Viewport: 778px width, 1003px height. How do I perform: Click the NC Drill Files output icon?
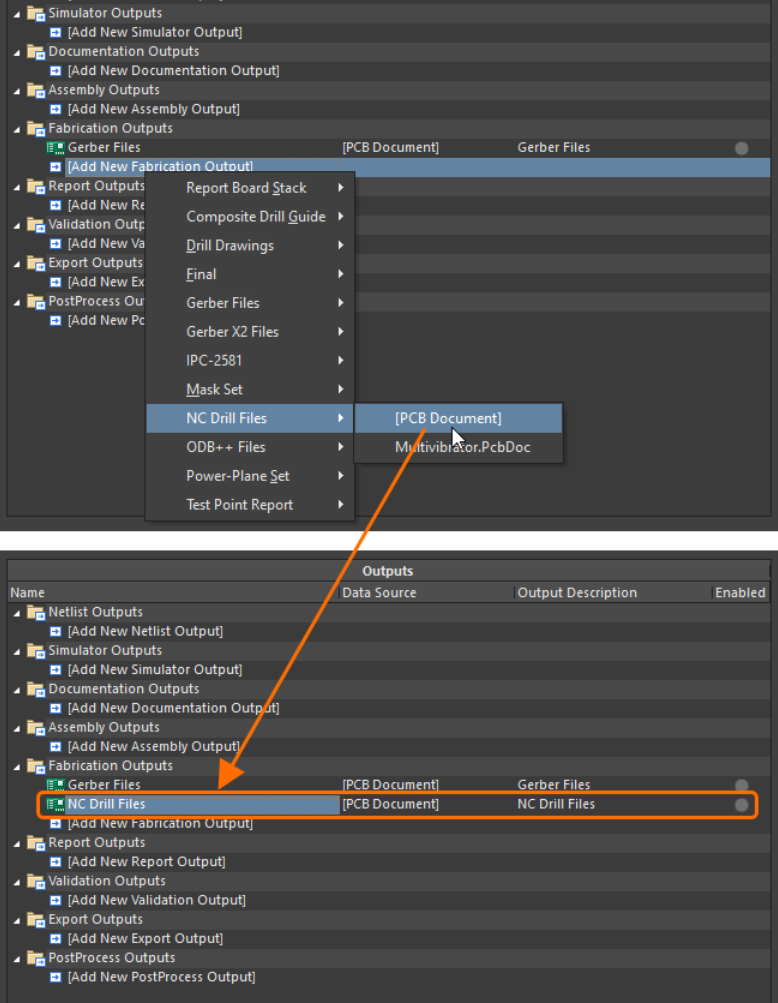click(x=56, y=804)
